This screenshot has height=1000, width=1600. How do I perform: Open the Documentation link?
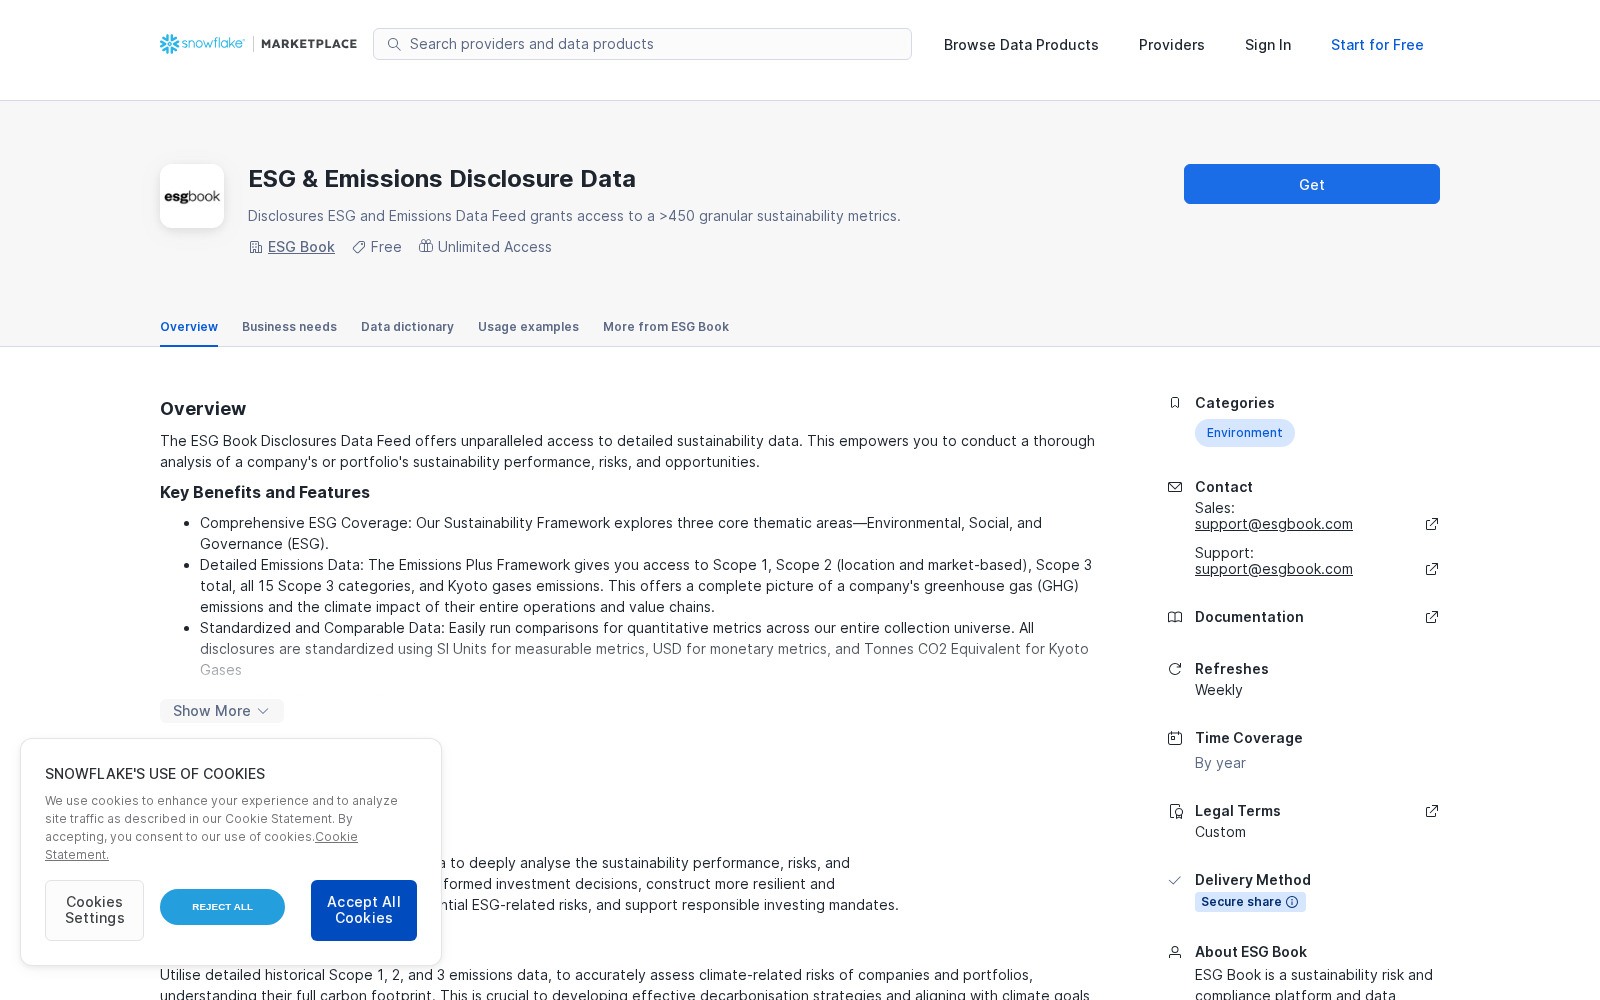1249,617
